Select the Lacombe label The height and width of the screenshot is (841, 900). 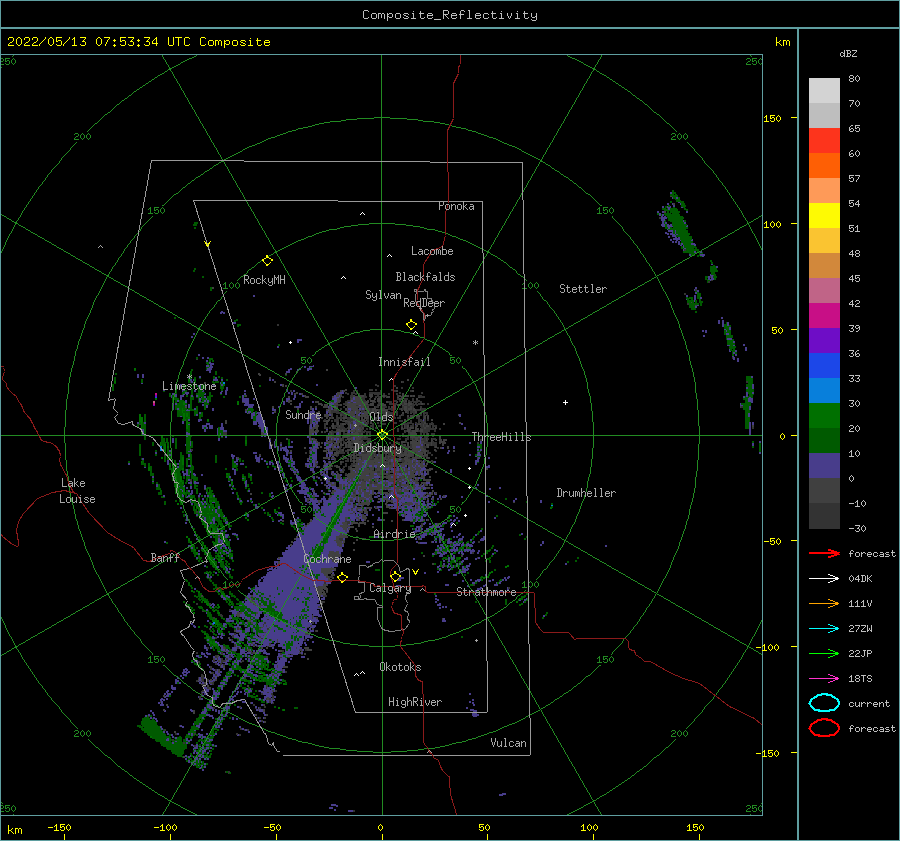(x=432, y=251)
